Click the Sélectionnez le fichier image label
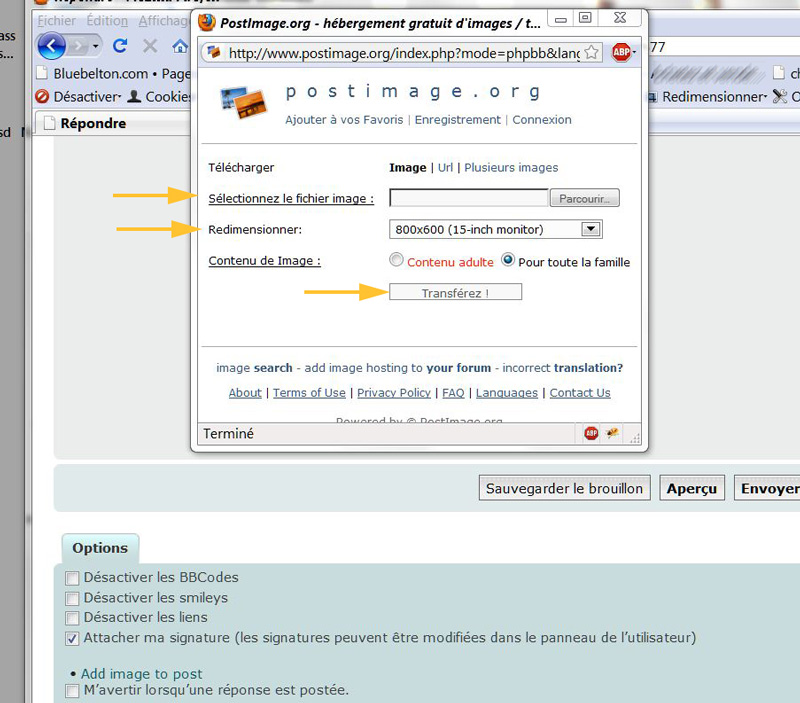The height and width of the screenshot is (703, 800). [x=291, y=198]
